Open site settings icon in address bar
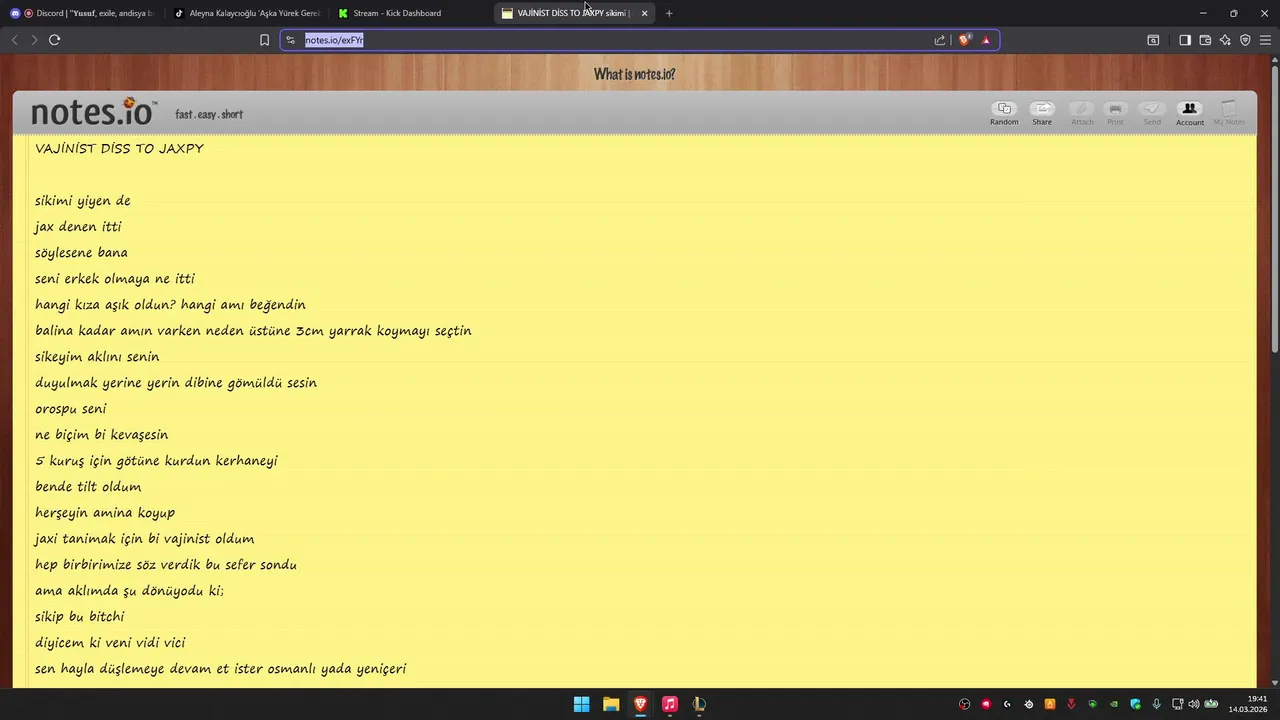The height and width of the screenshot is (720, 1280). point(291,40)
